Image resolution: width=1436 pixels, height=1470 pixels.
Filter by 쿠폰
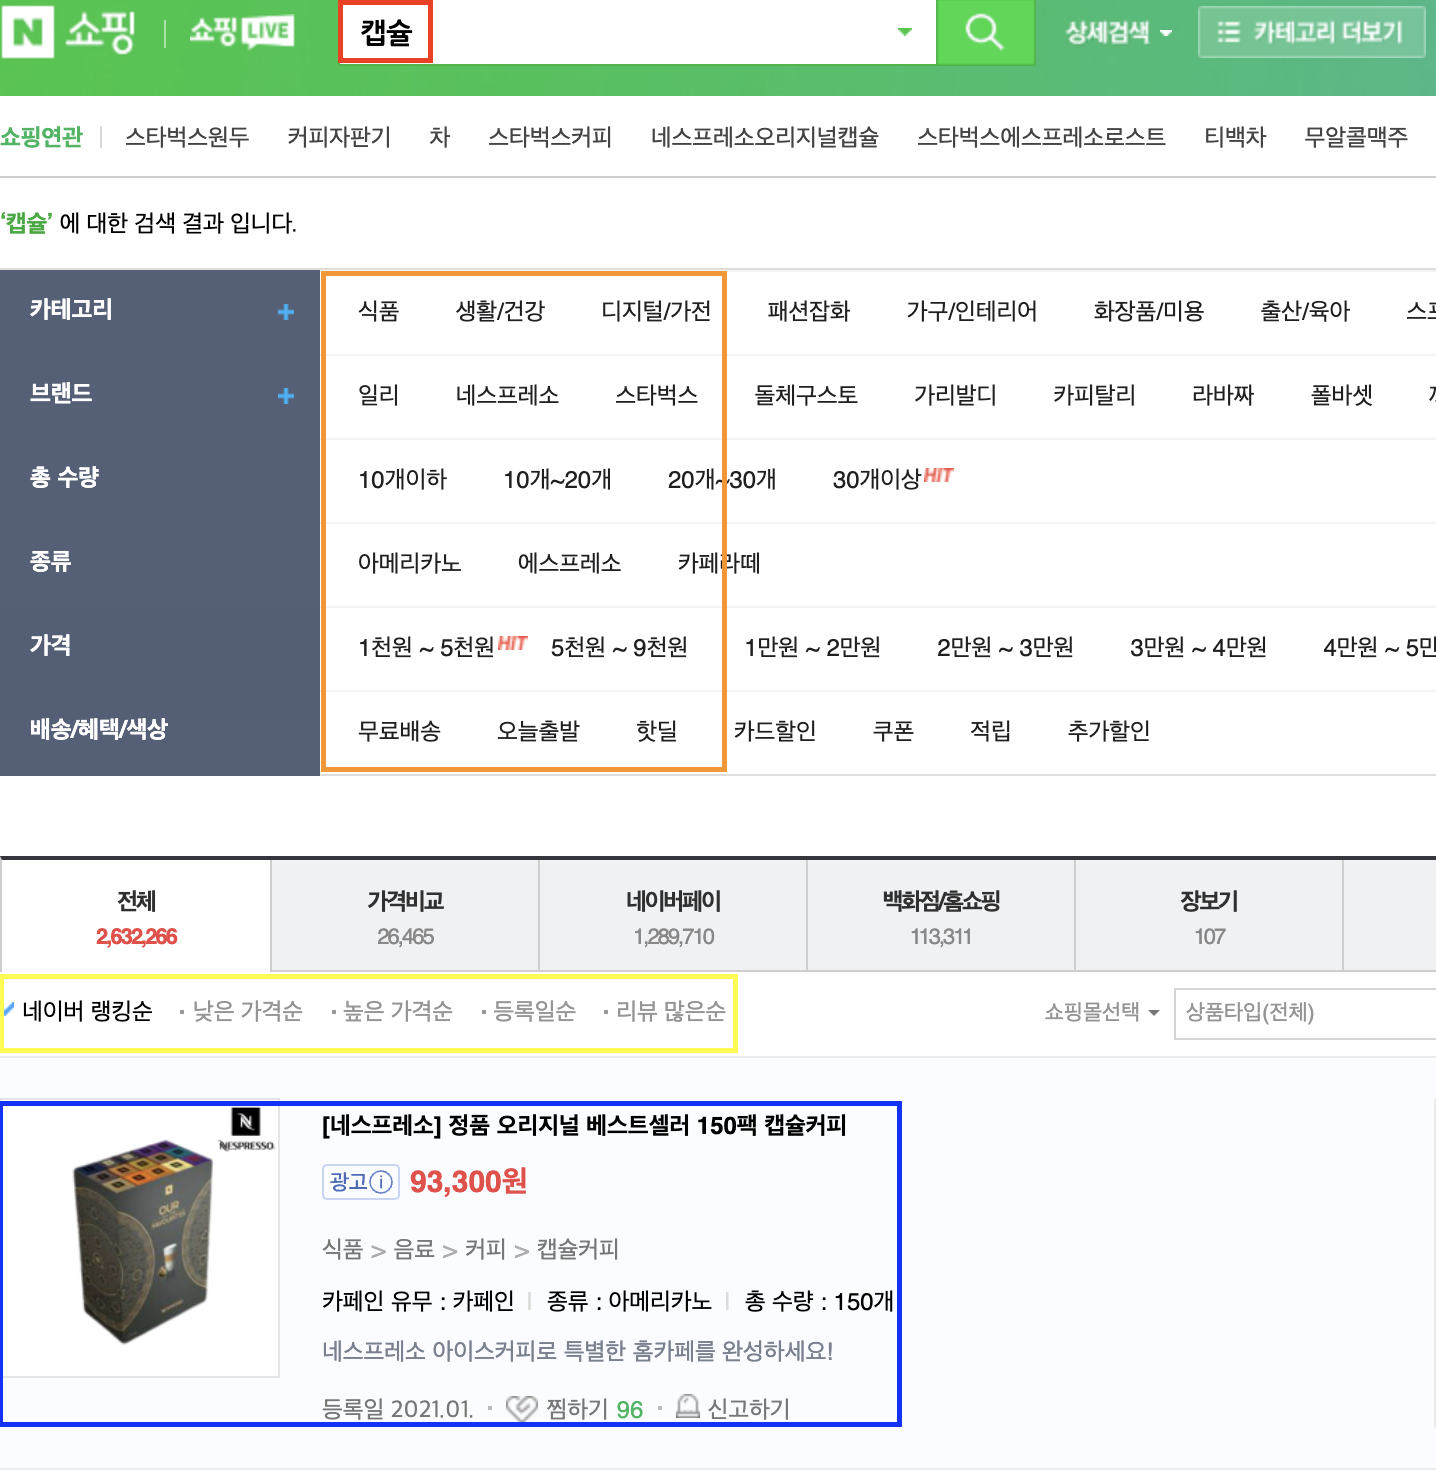(894, 731)
